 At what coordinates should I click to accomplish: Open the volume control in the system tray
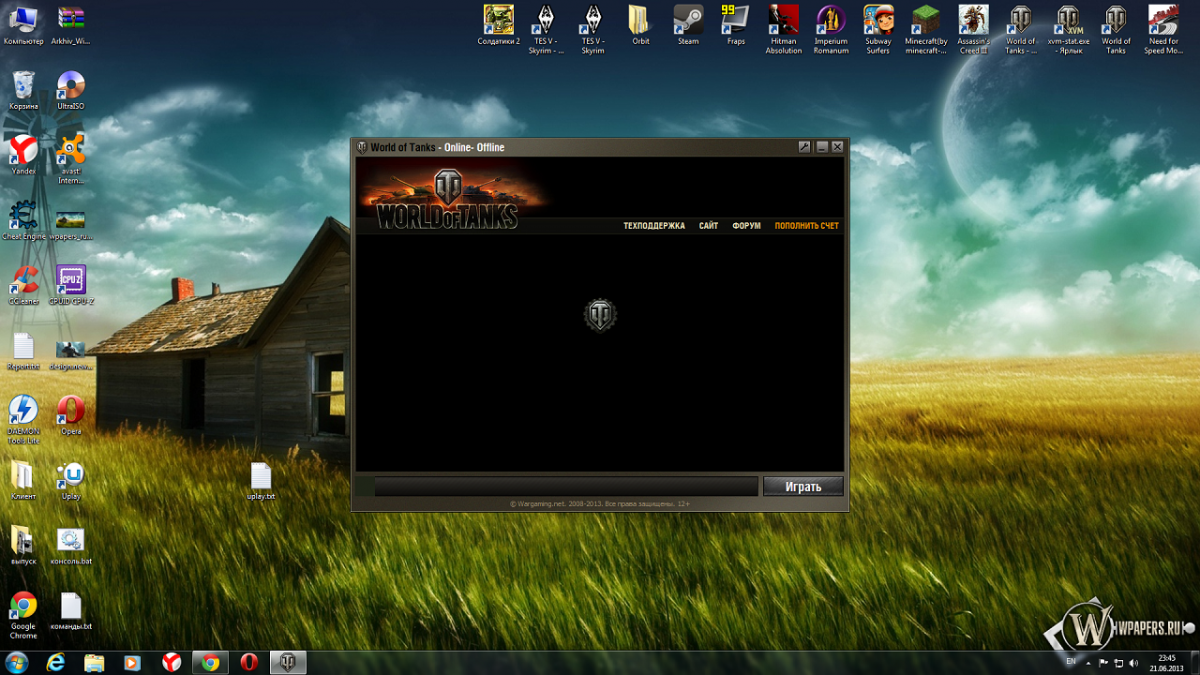(x=1133, y=663)
